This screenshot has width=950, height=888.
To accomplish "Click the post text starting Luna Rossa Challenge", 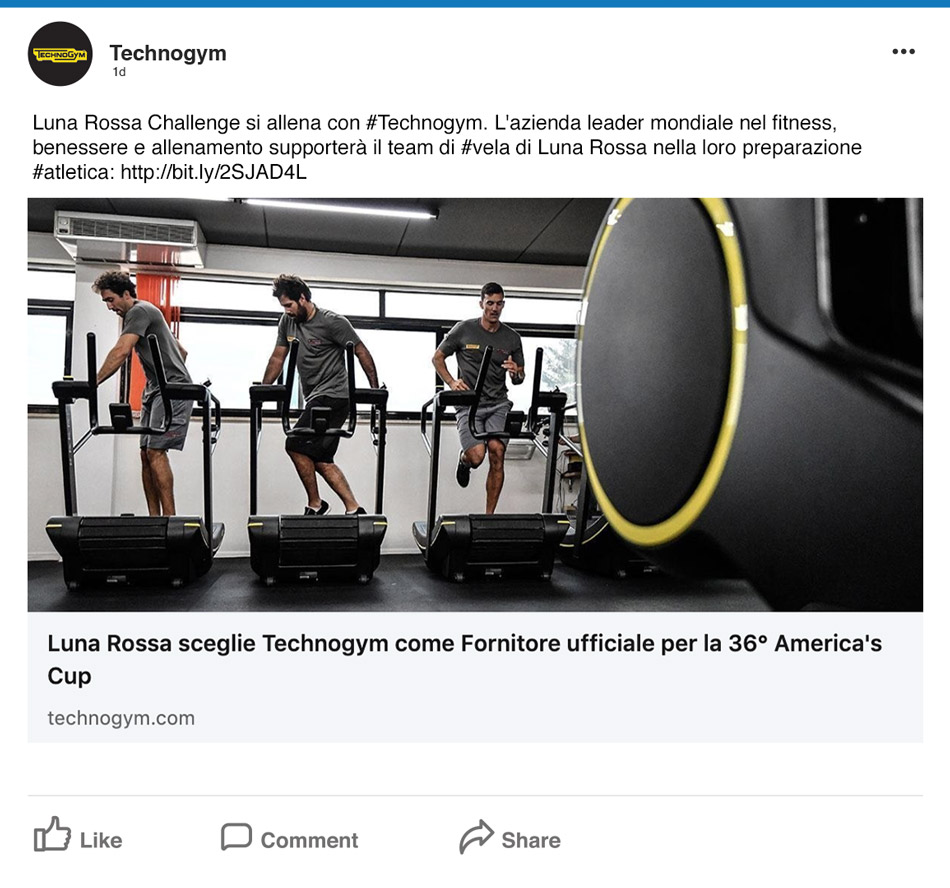I will click(x=447, y=148).
